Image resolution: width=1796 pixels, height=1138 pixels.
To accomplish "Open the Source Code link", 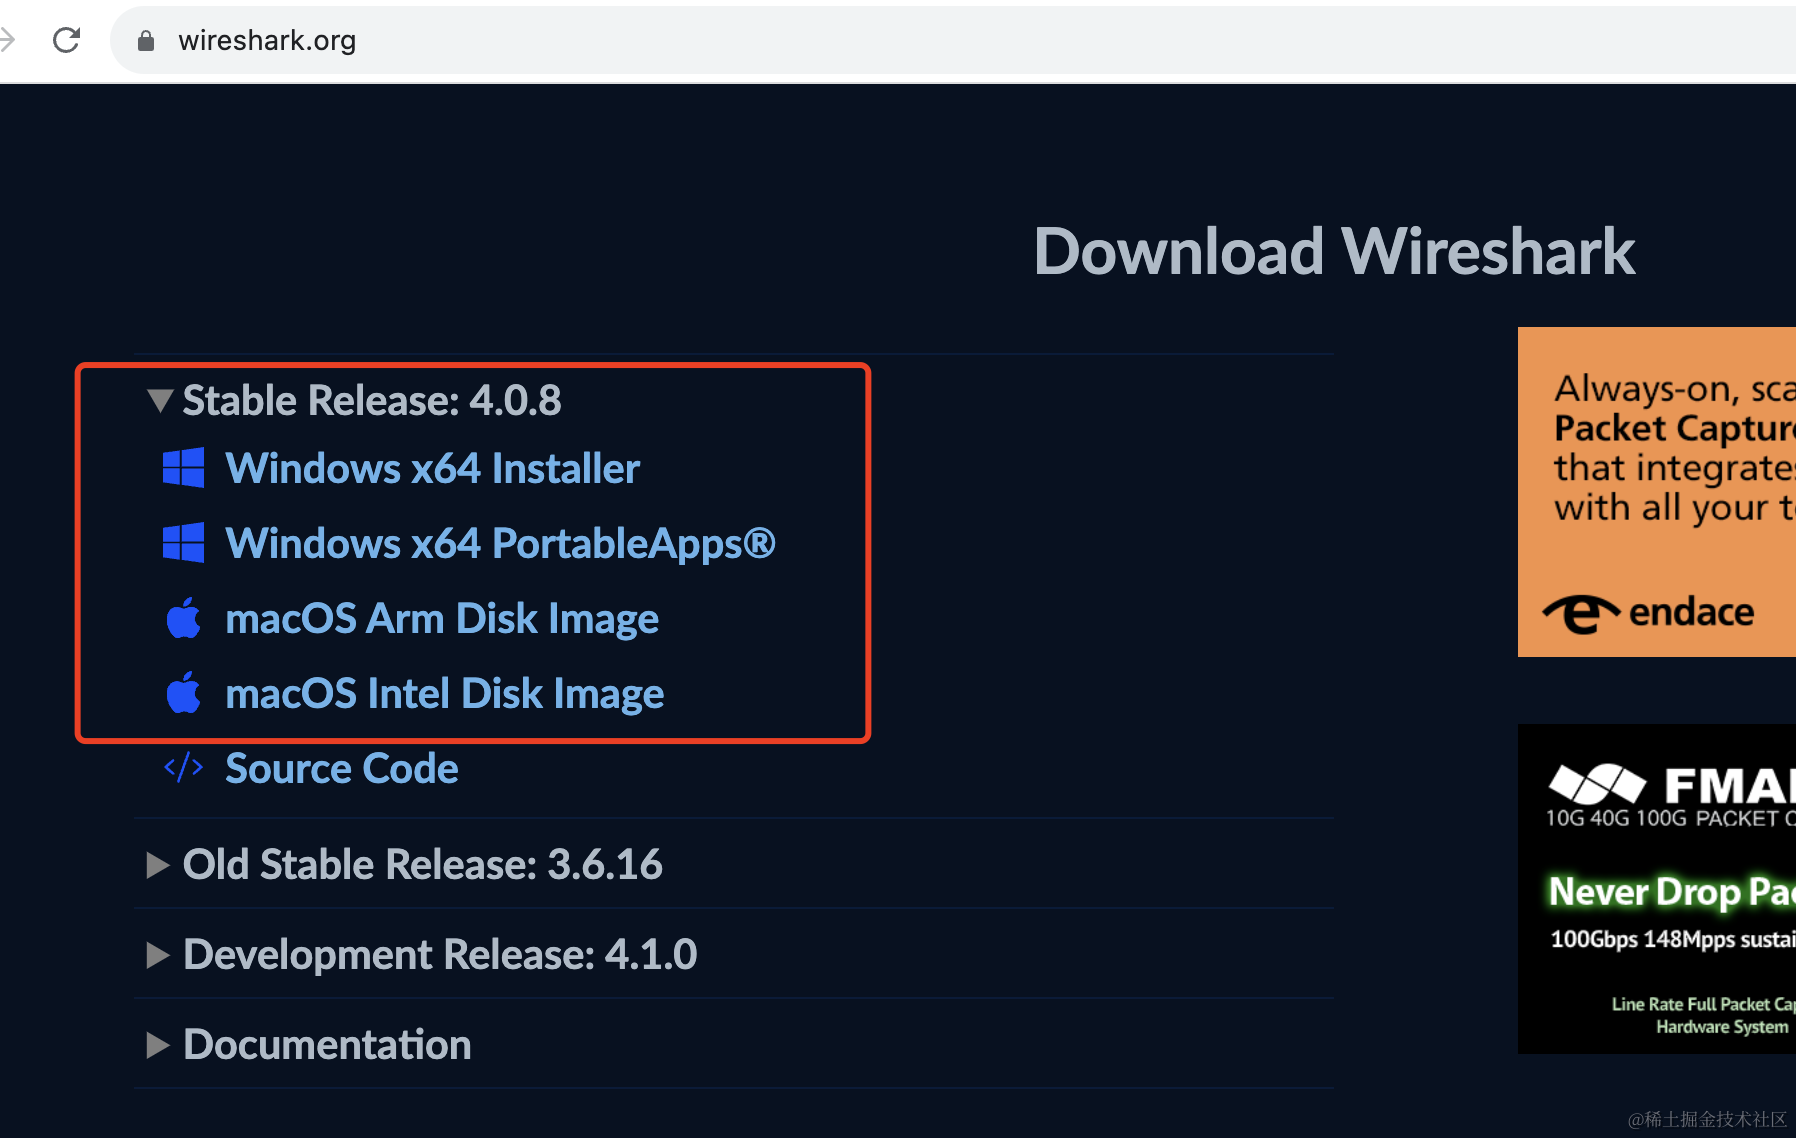I will coord(341,768).
